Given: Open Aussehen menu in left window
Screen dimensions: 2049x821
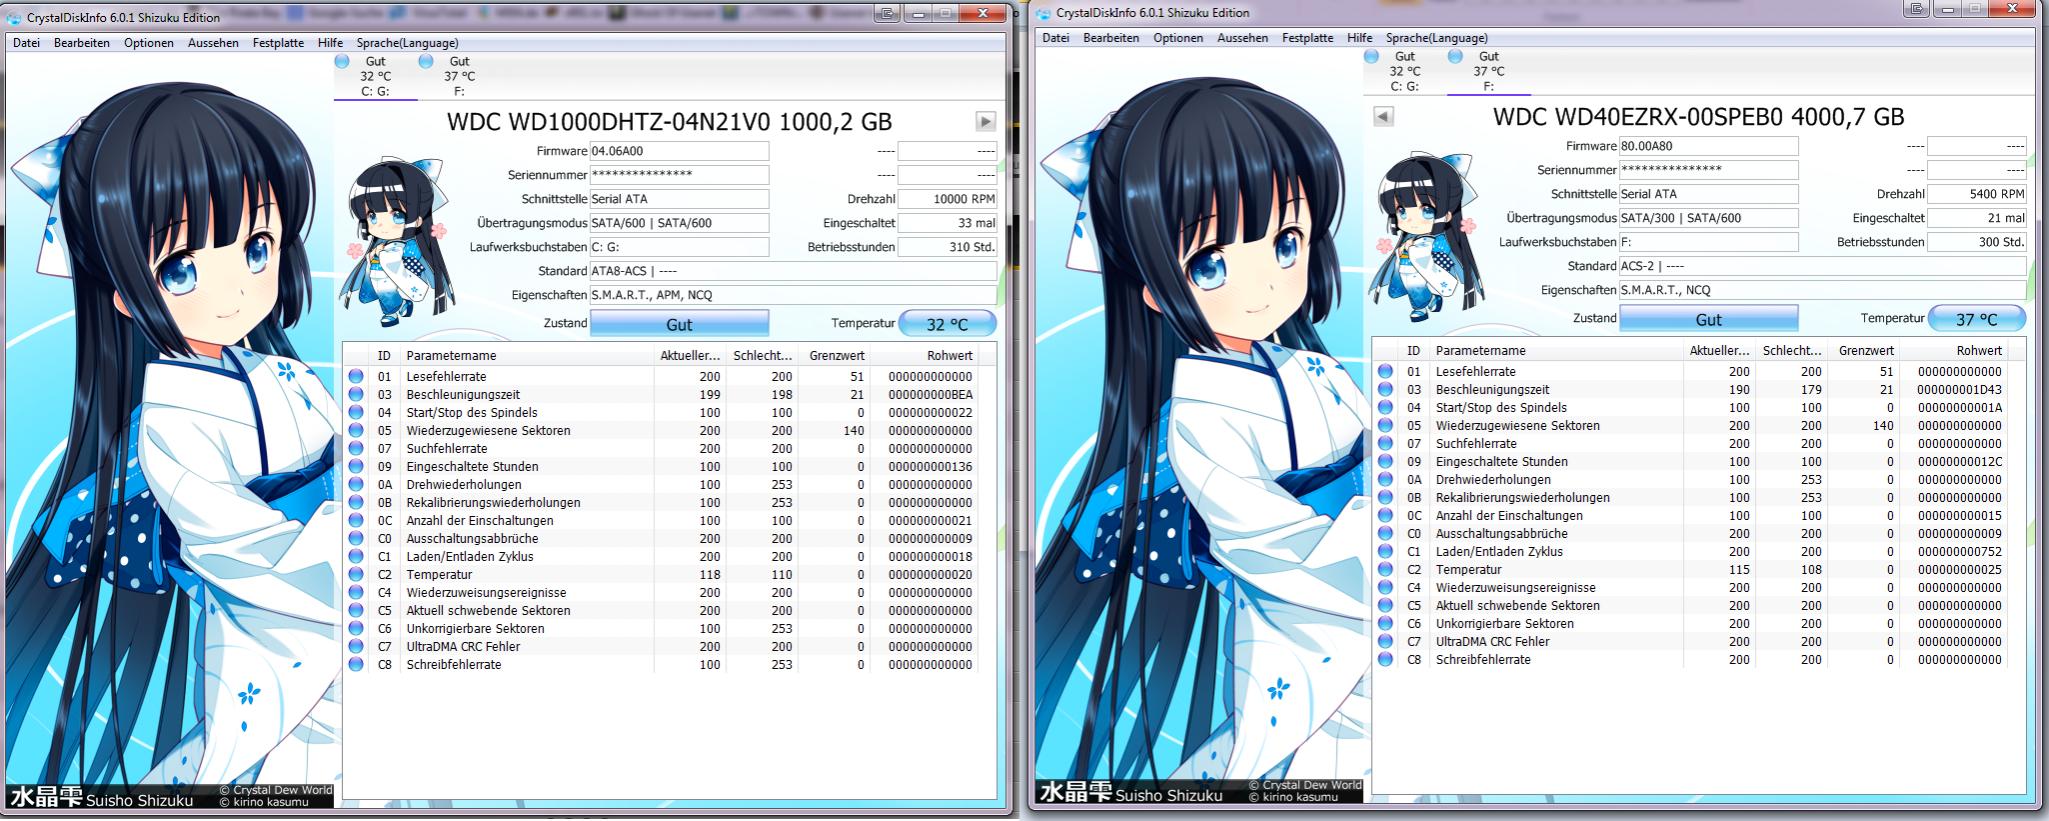Looking at the screenshot, I should tap(213, 43).
